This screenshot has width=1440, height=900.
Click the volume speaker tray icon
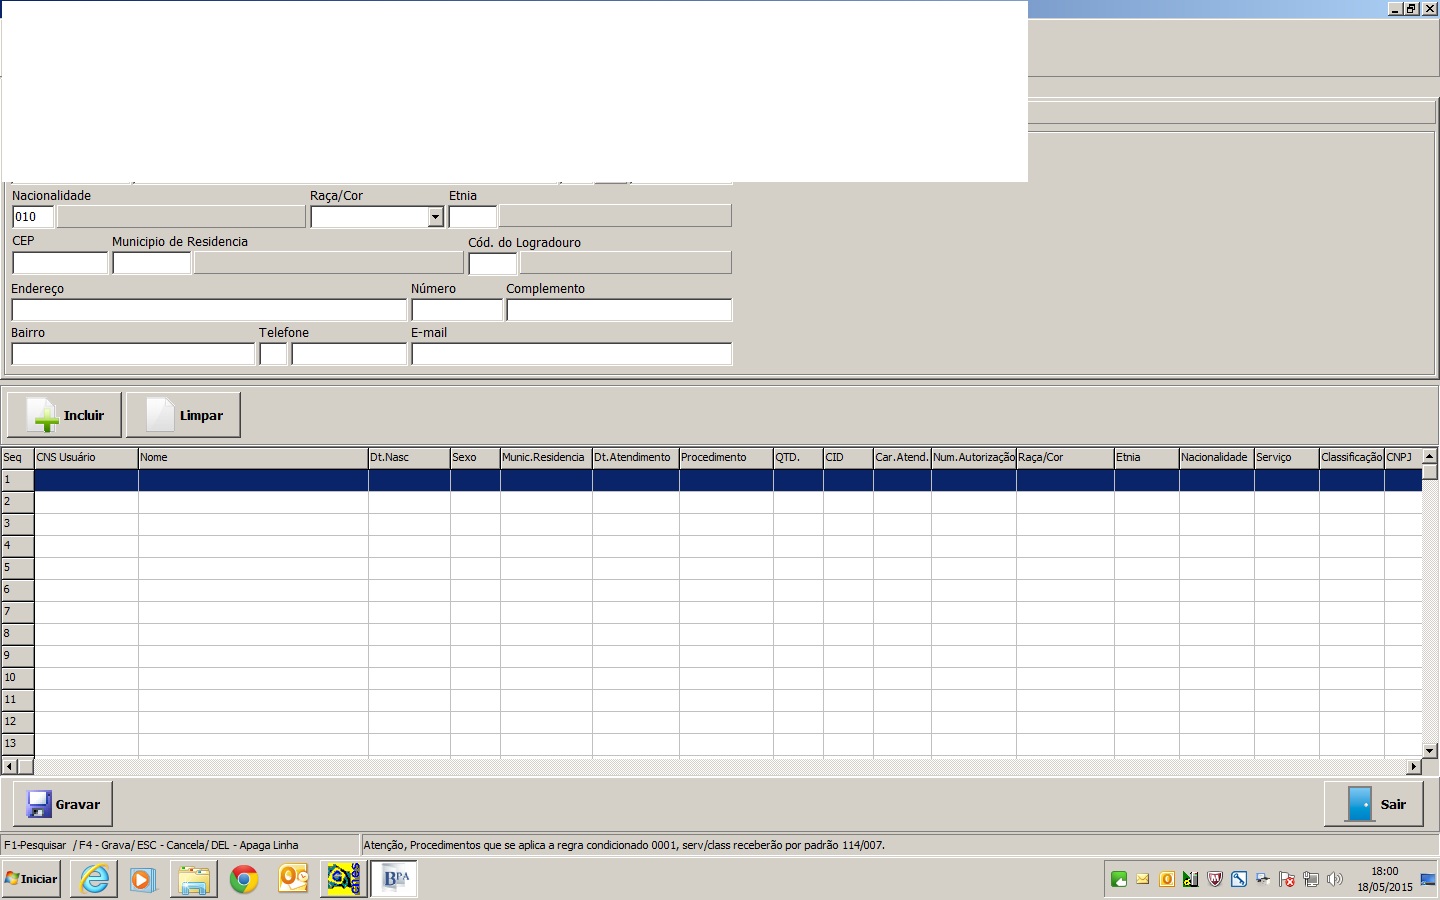click(x=1334, y=880)
